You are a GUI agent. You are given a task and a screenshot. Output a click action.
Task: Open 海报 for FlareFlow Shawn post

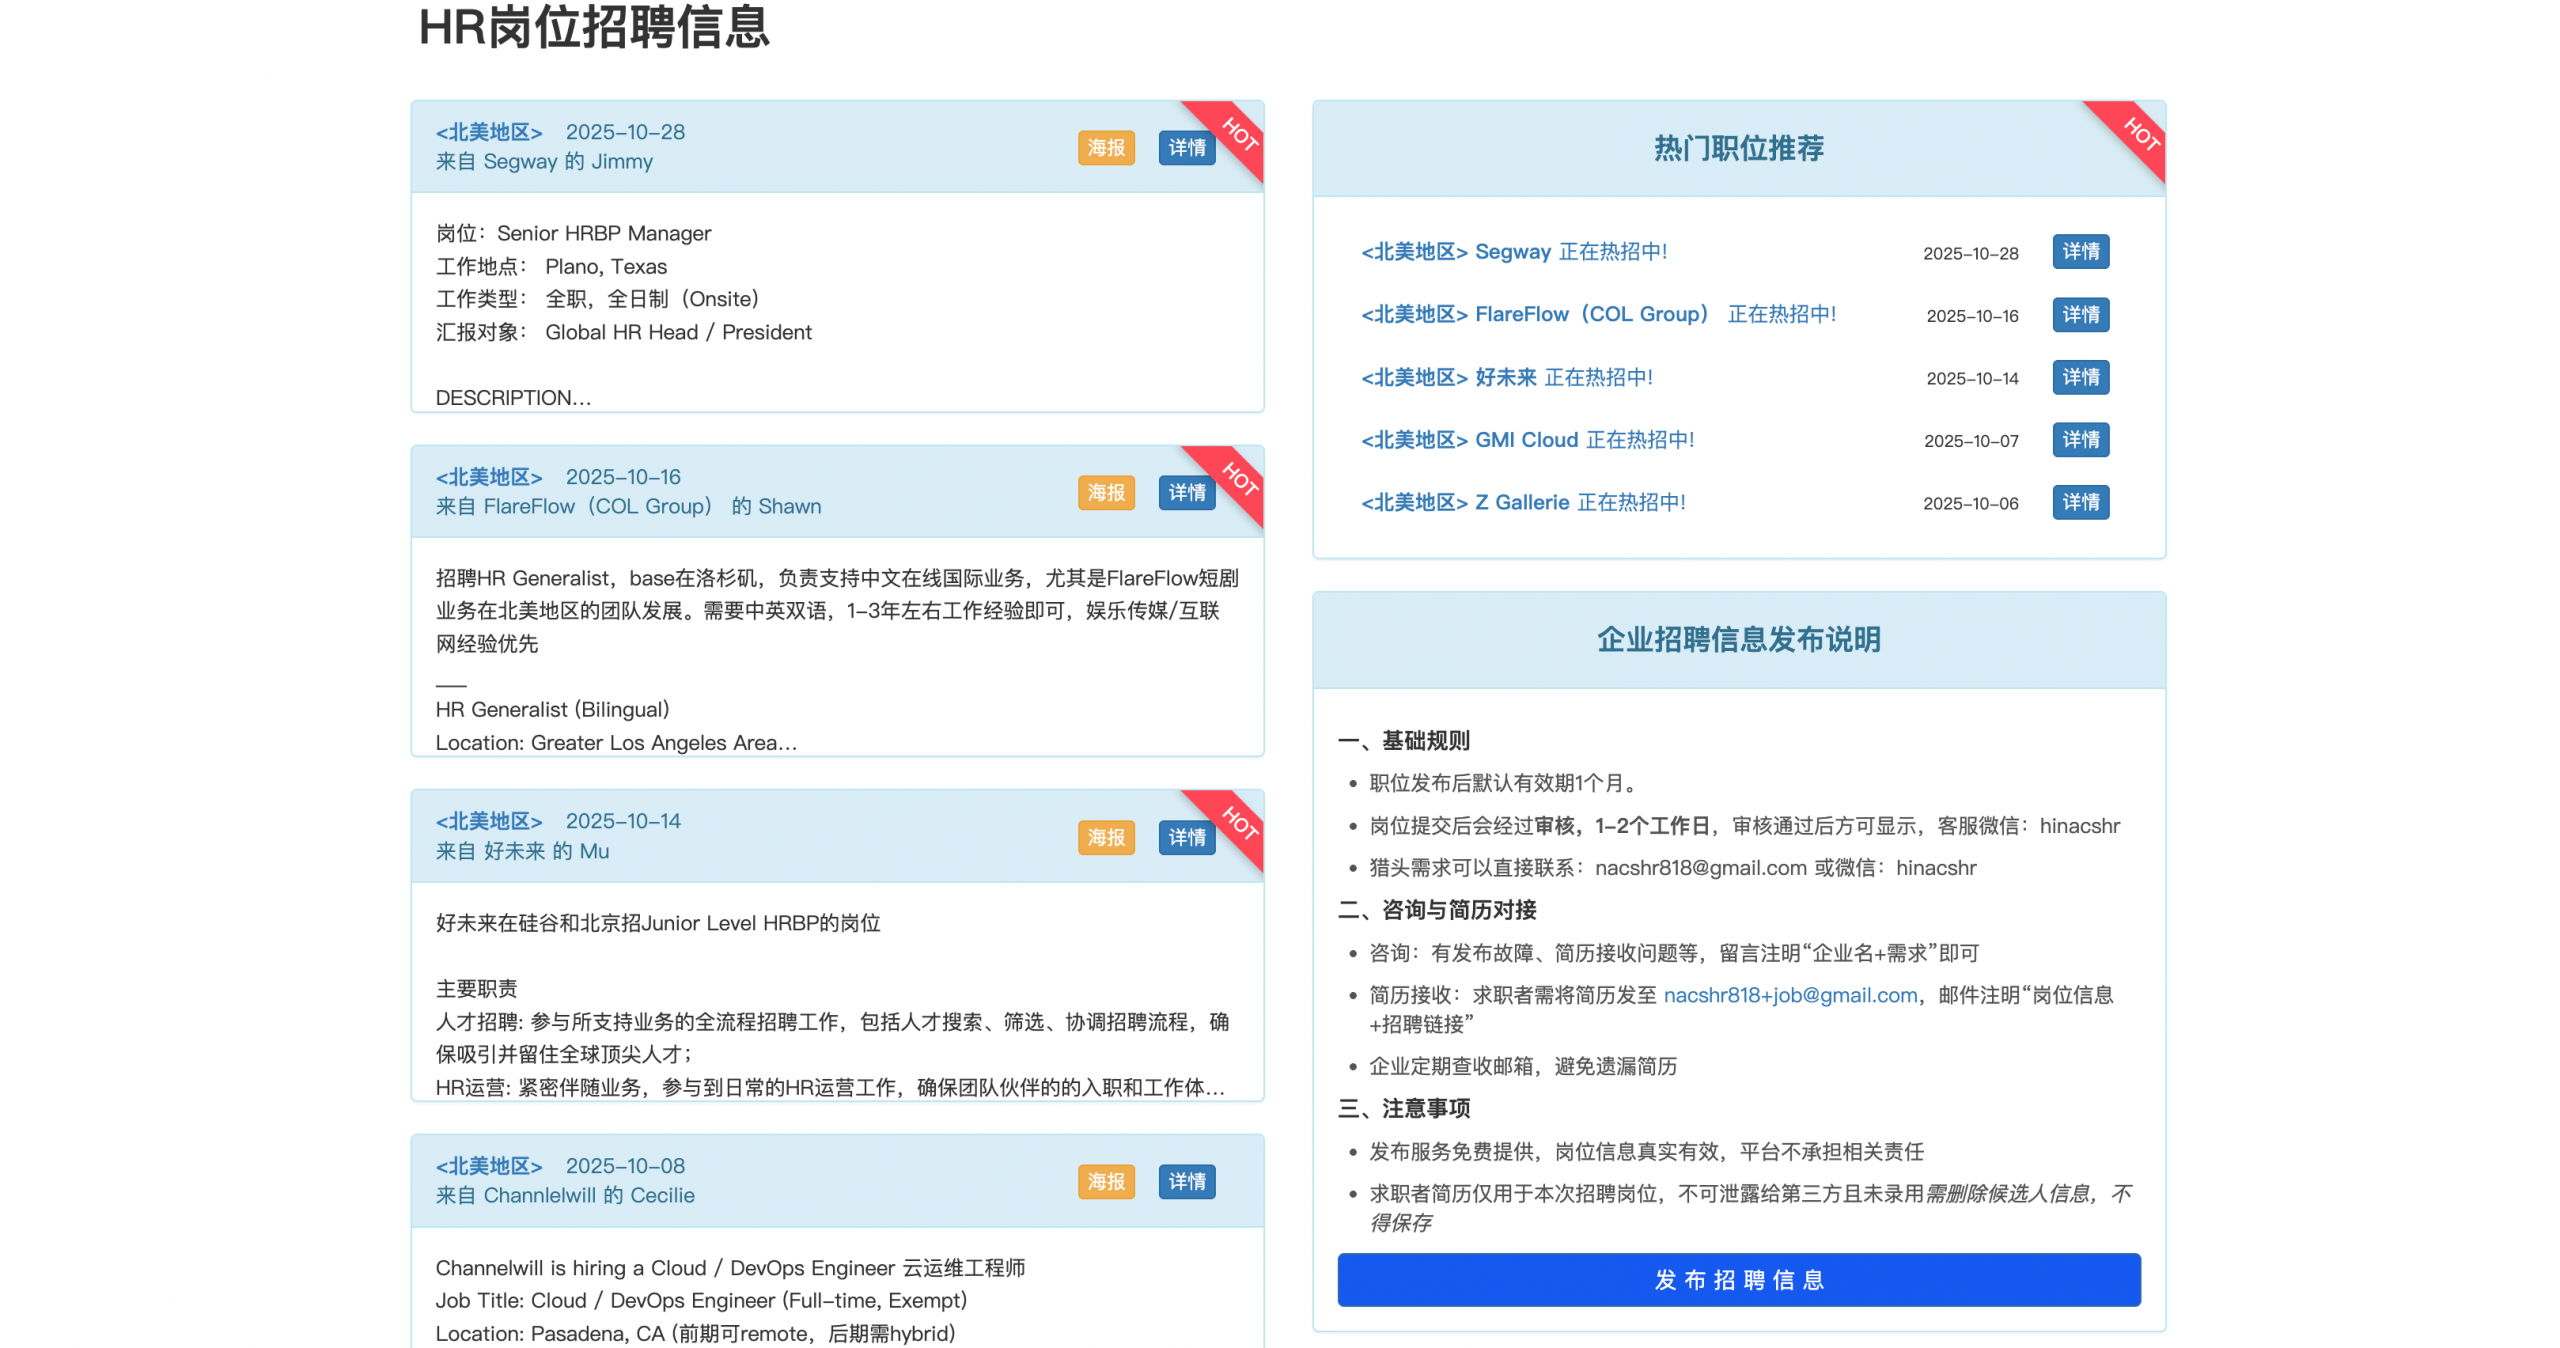tap(1105, 492)
